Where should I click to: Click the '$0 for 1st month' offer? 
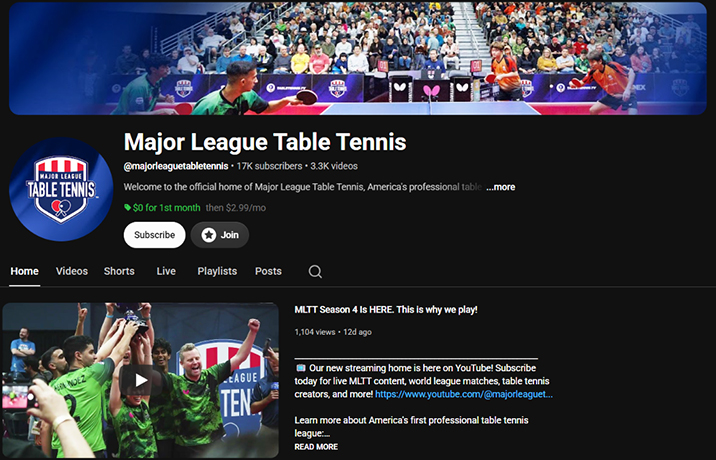coord(162,208)
